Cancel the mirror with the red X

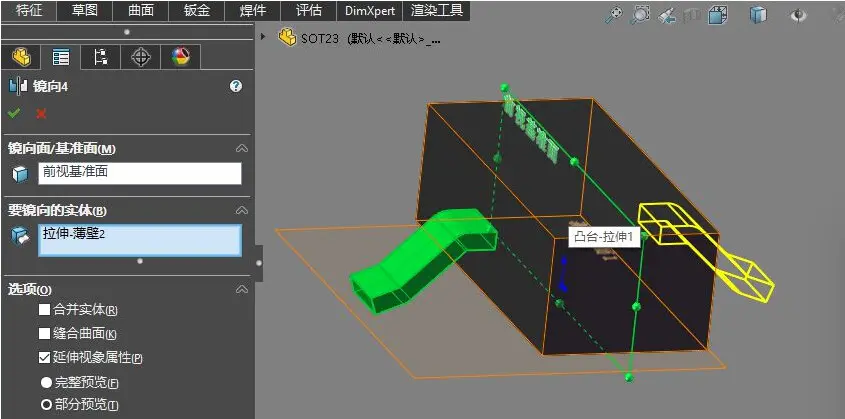(x=41, y=114)
